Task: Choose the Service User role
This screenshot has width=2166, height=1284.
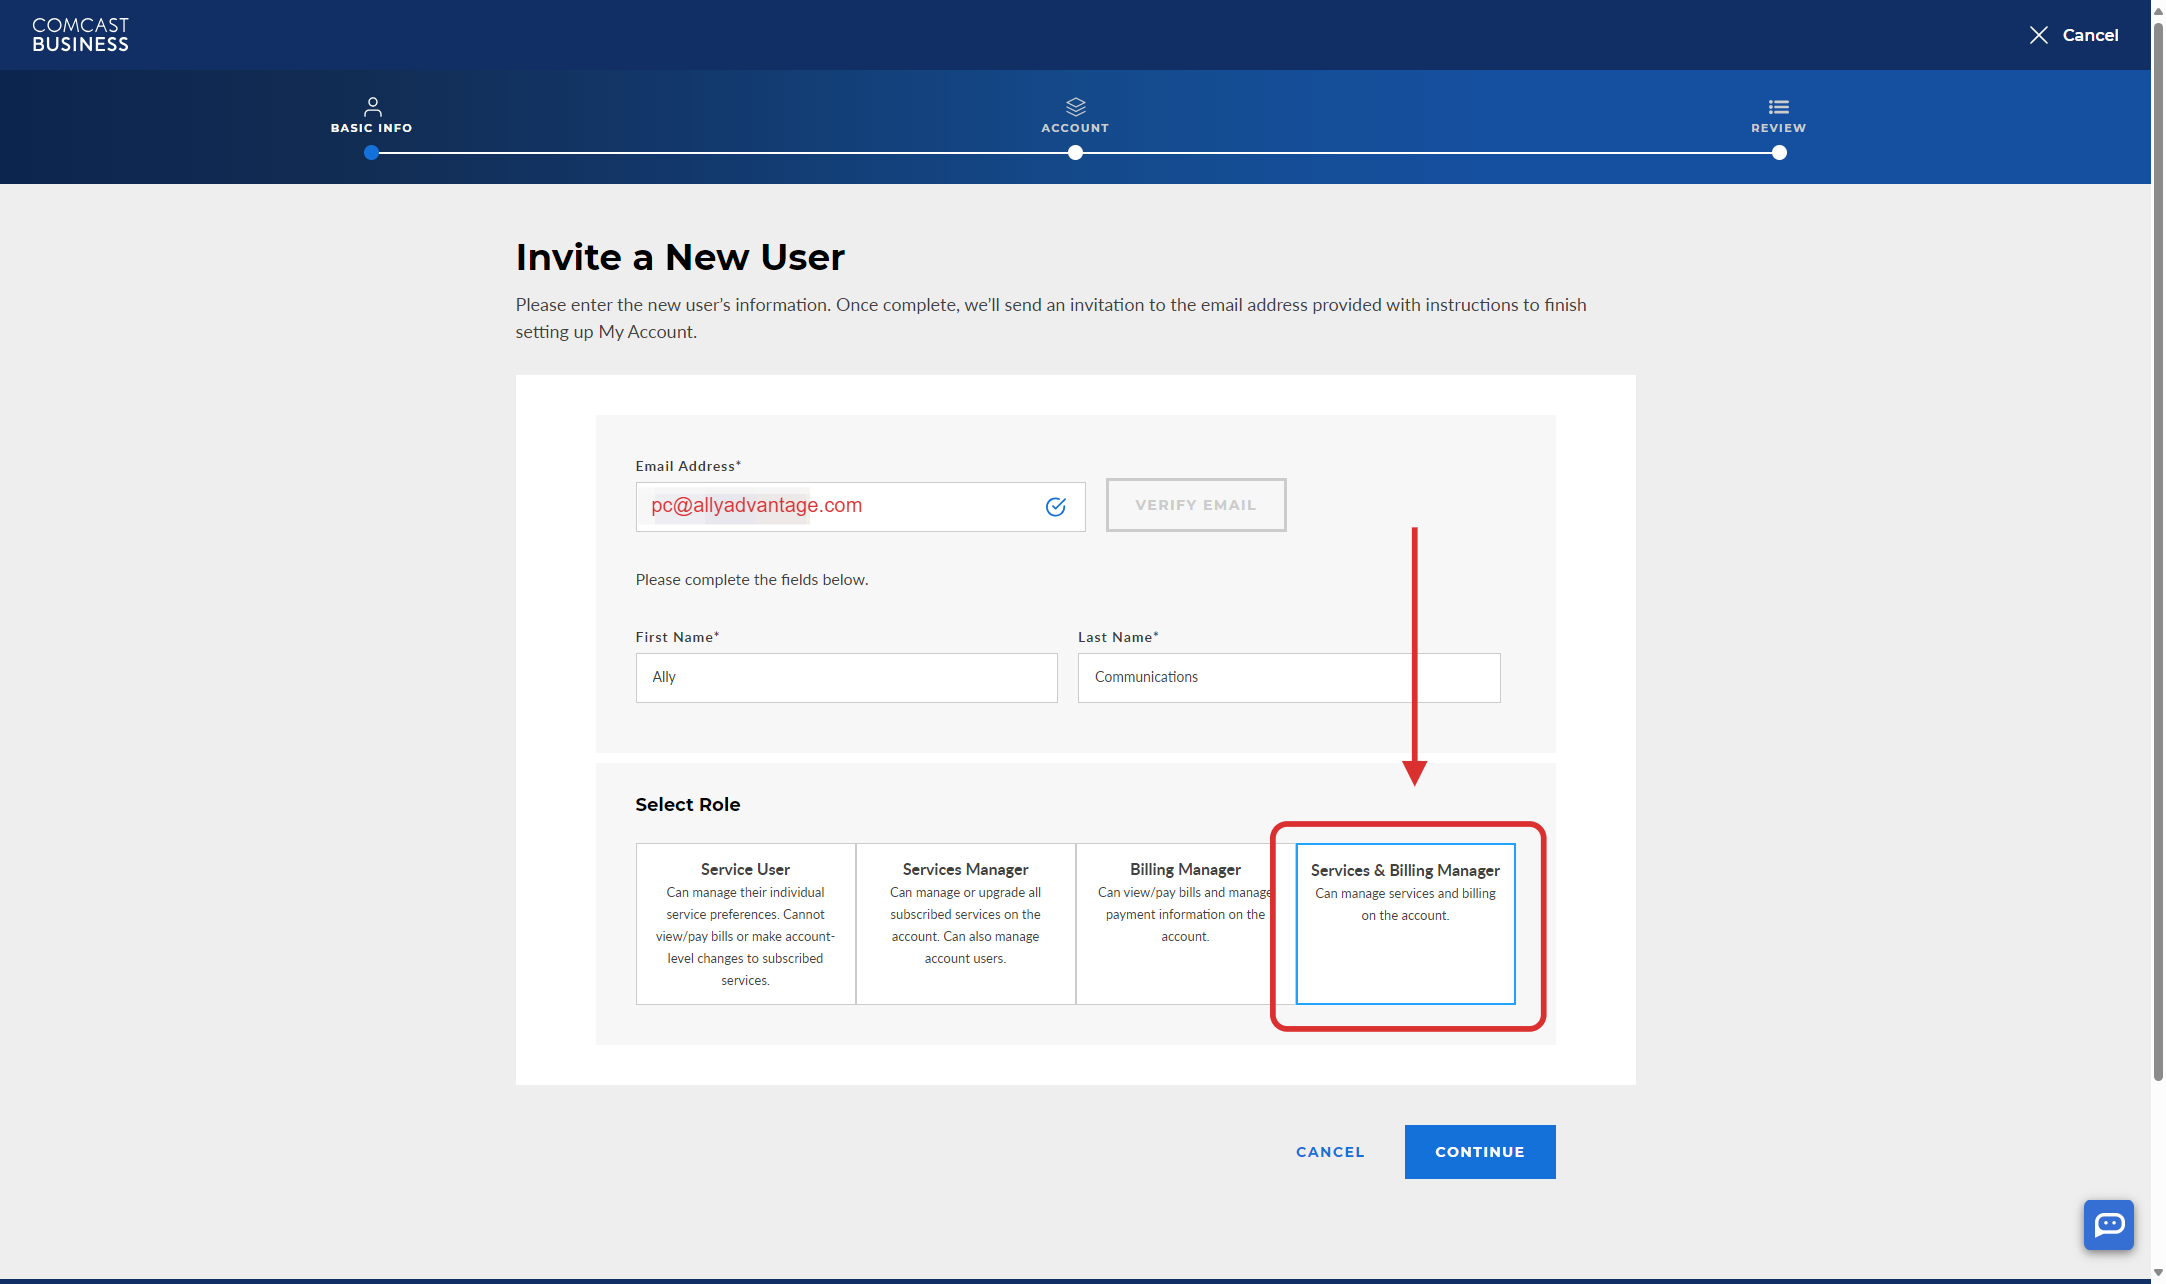Action: pyautogui.click(x=745, y=923)
